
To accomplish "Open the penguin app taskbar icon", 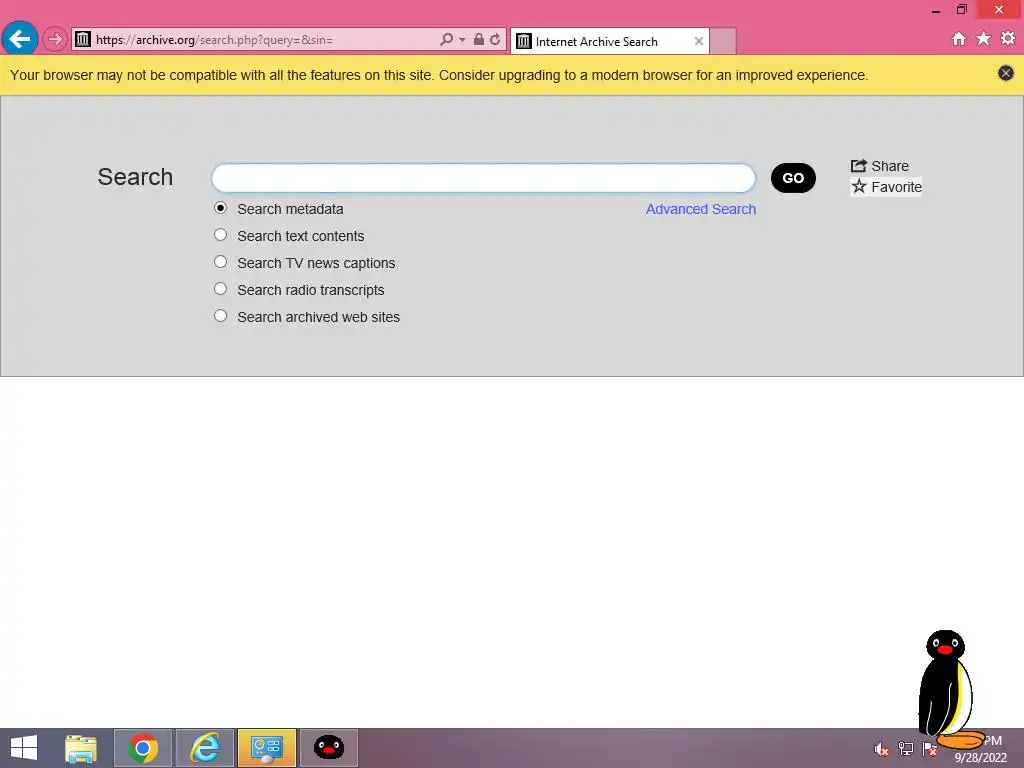I will coord(328,748).
